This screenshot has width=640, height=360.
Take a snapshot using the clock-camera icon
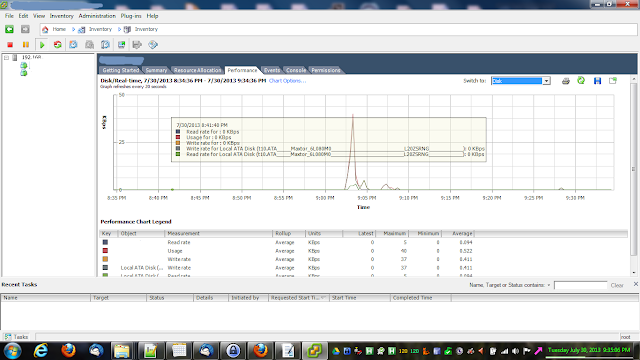[73, 44]
